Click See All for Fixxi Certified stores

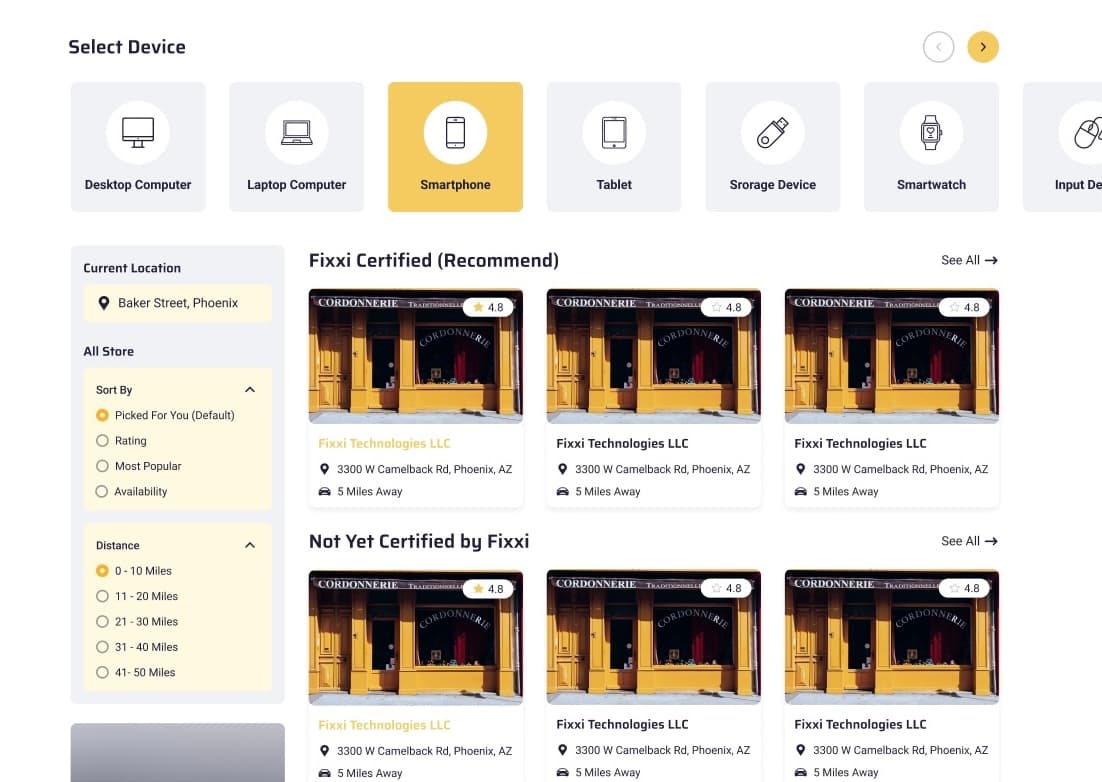coord(968,260)
